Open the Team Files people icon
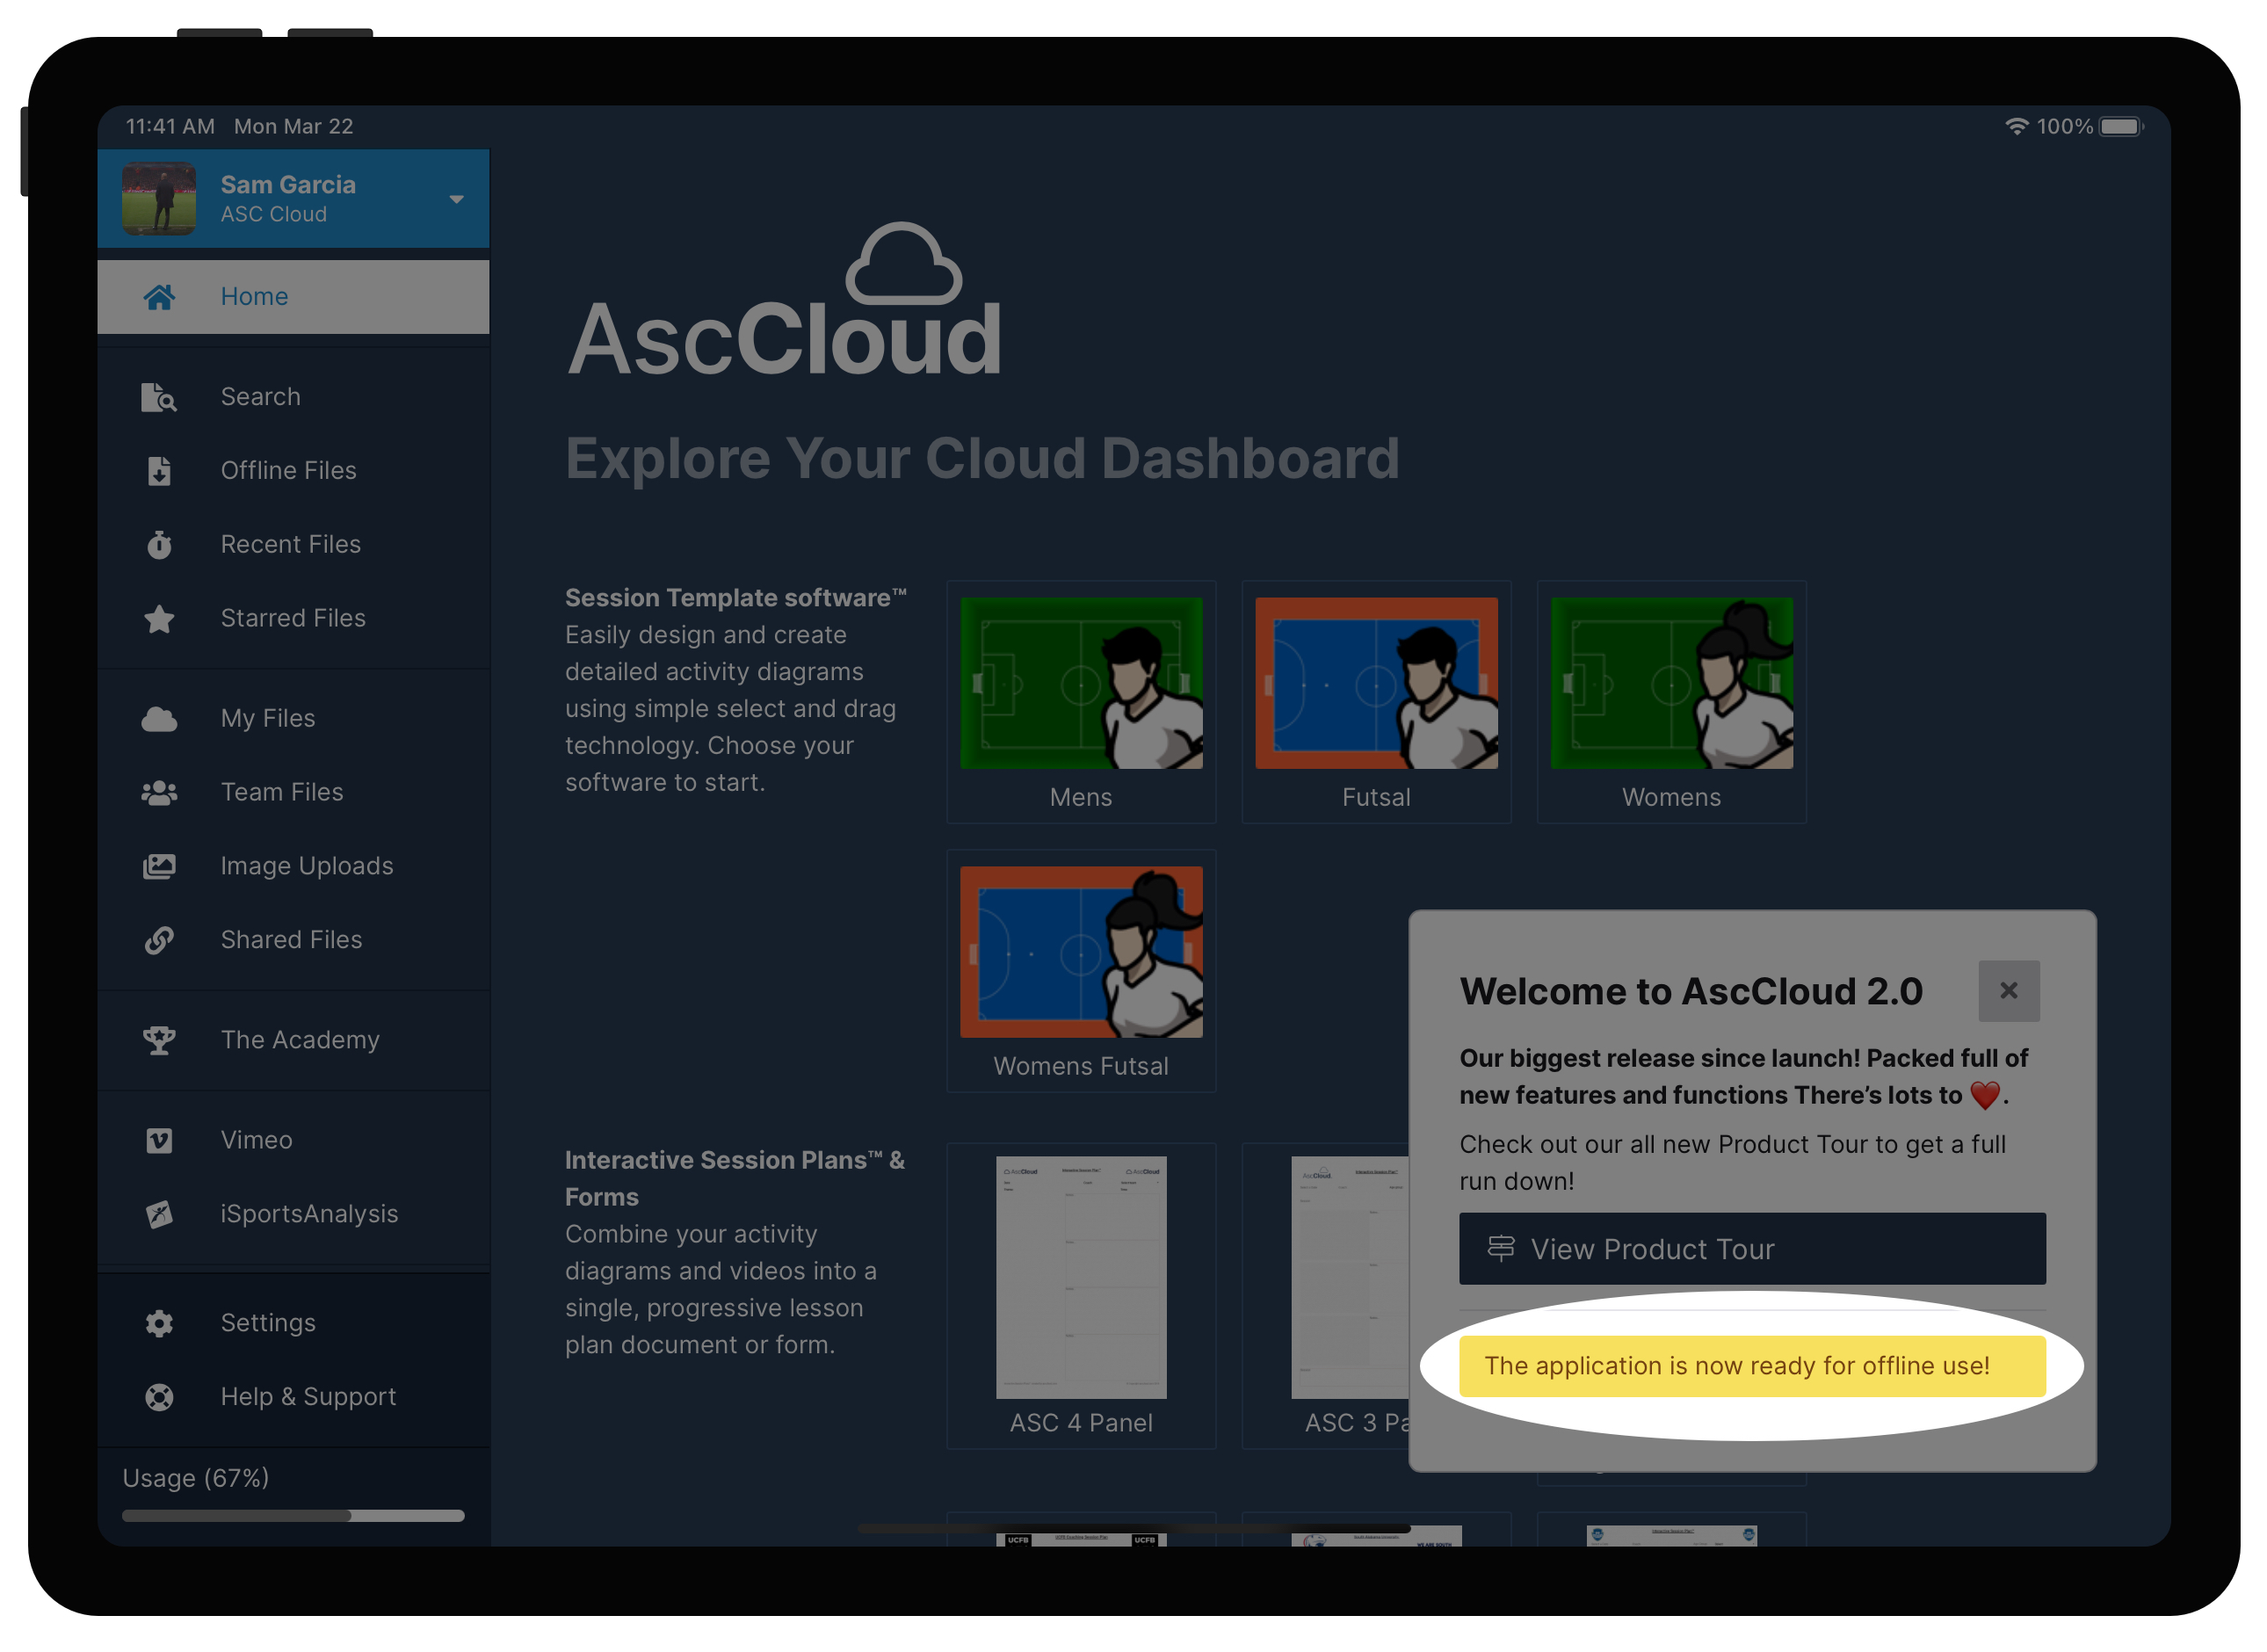The height and width of the screenshot is (1652, 2267). pos(159,793)
